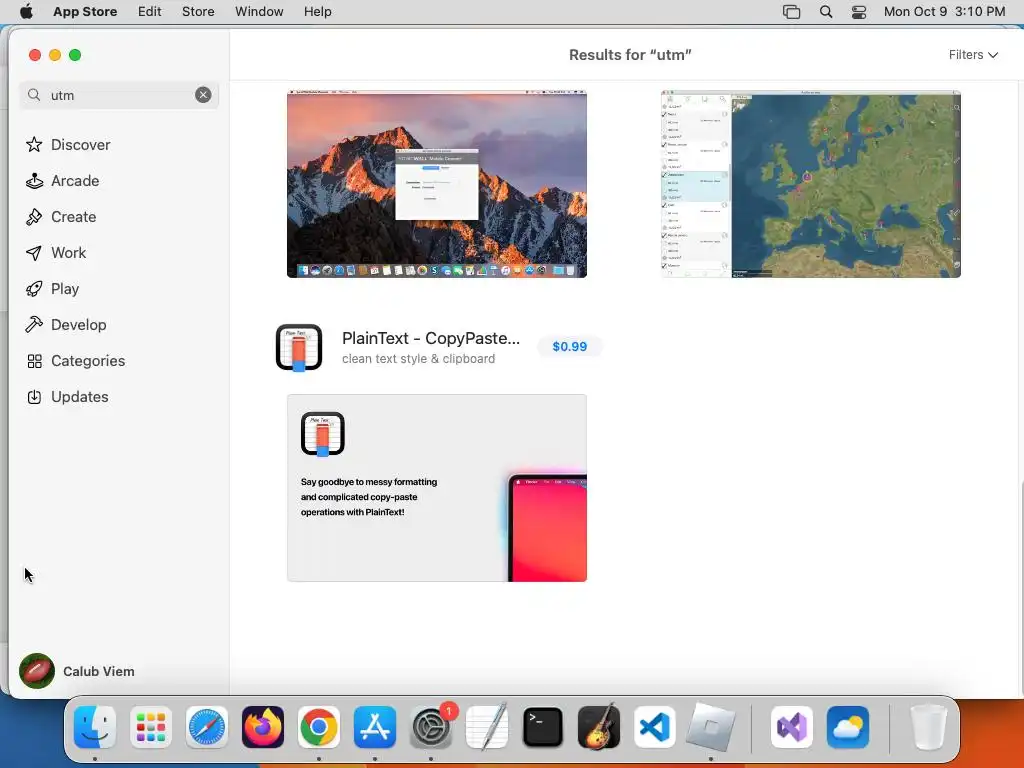Screen dimensions: 1024x768
Task: Open Launchpad from the Dock
Action: pos(151,727)
